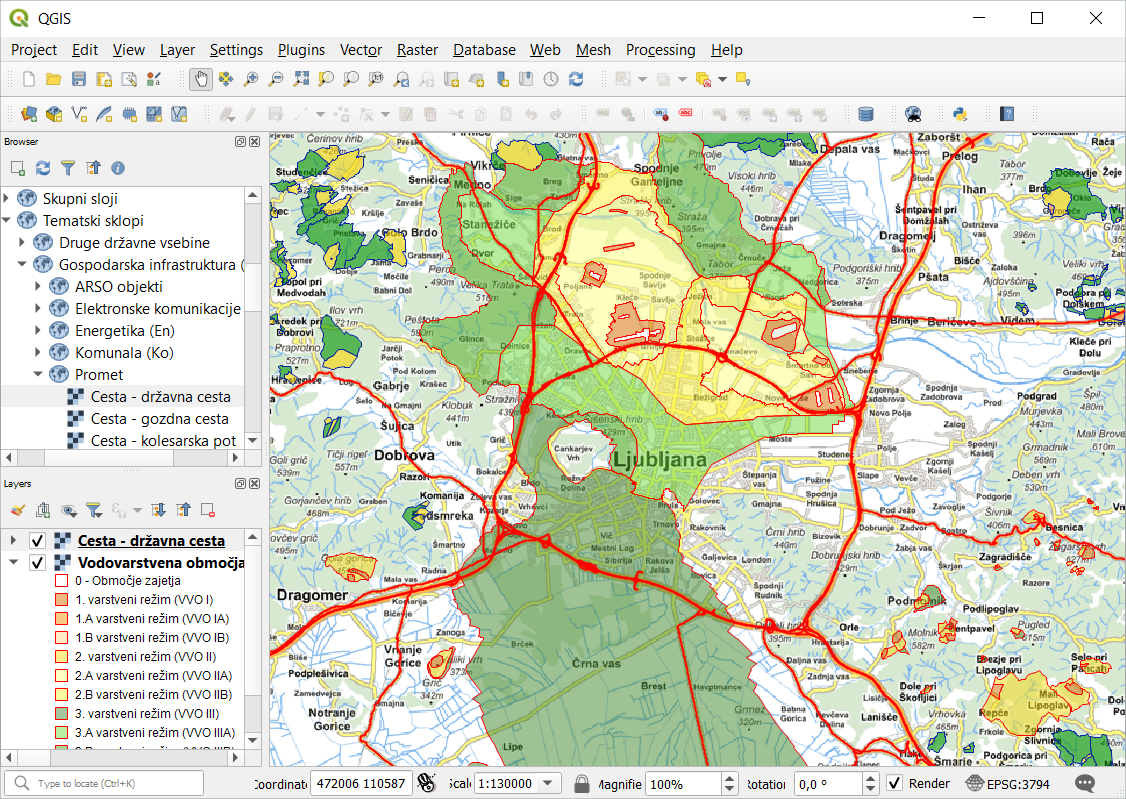Open the map scale dropdown
This screenshot has width=1126, height=799.
pos(548,784)
